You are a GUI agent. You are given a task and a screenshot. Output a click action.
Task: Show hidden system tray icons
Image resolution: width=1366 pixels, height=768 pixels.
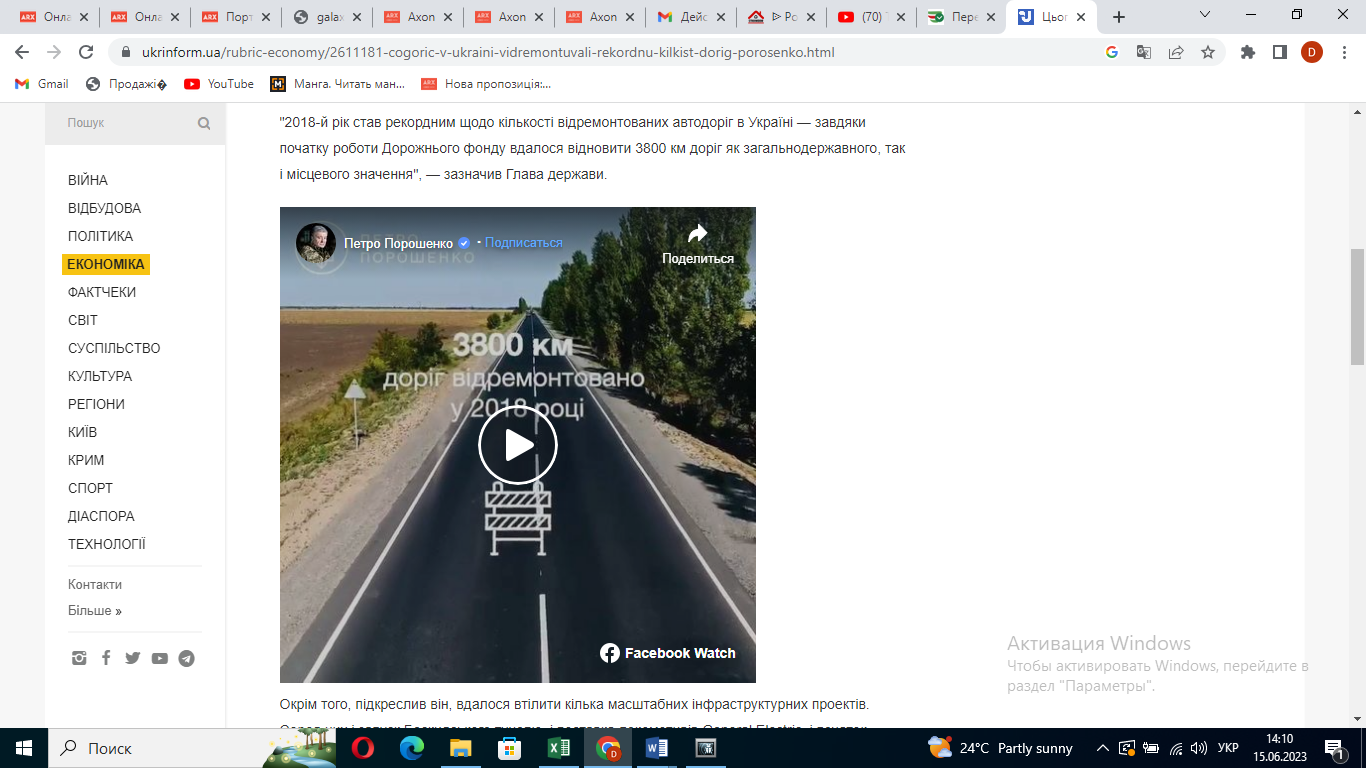pyautogui.click(x=1103, y=748)
